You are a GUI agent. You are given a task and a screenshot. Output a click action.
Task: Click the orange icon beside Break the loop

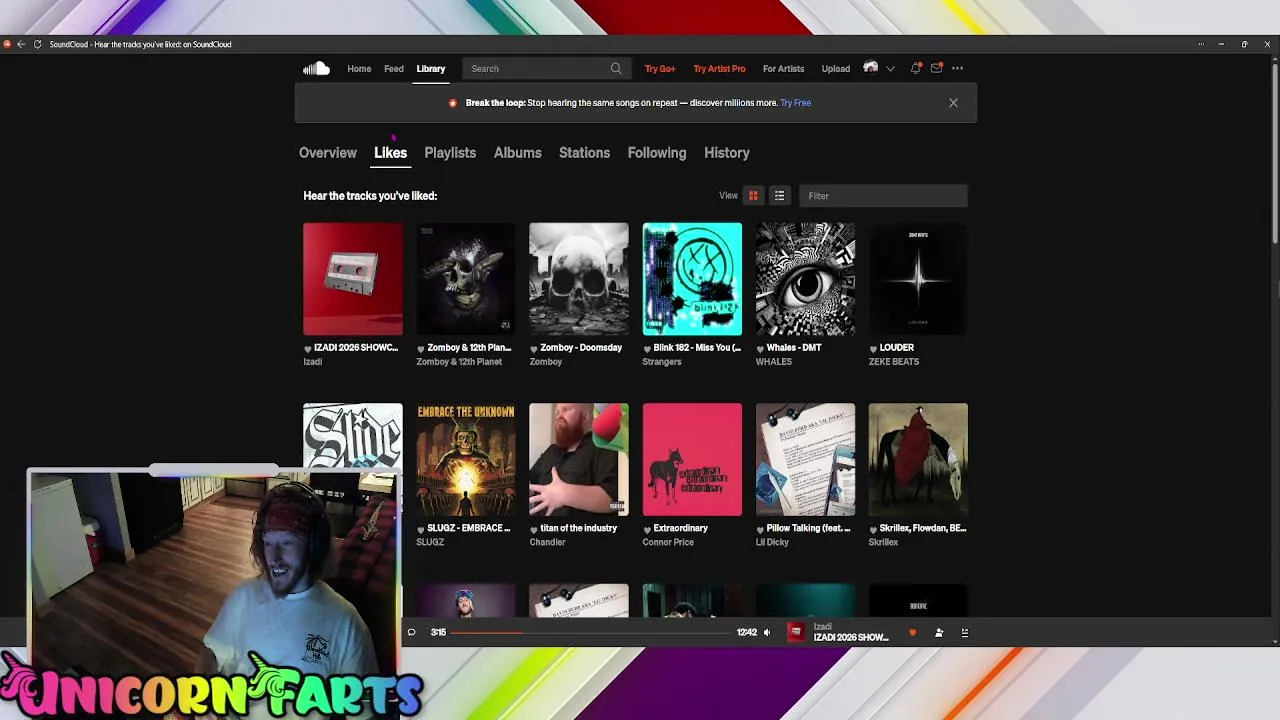[x=453, y=103]
